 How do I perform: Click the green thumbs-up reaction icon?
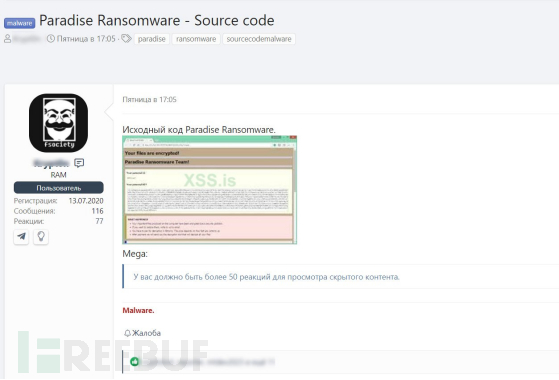134,361
